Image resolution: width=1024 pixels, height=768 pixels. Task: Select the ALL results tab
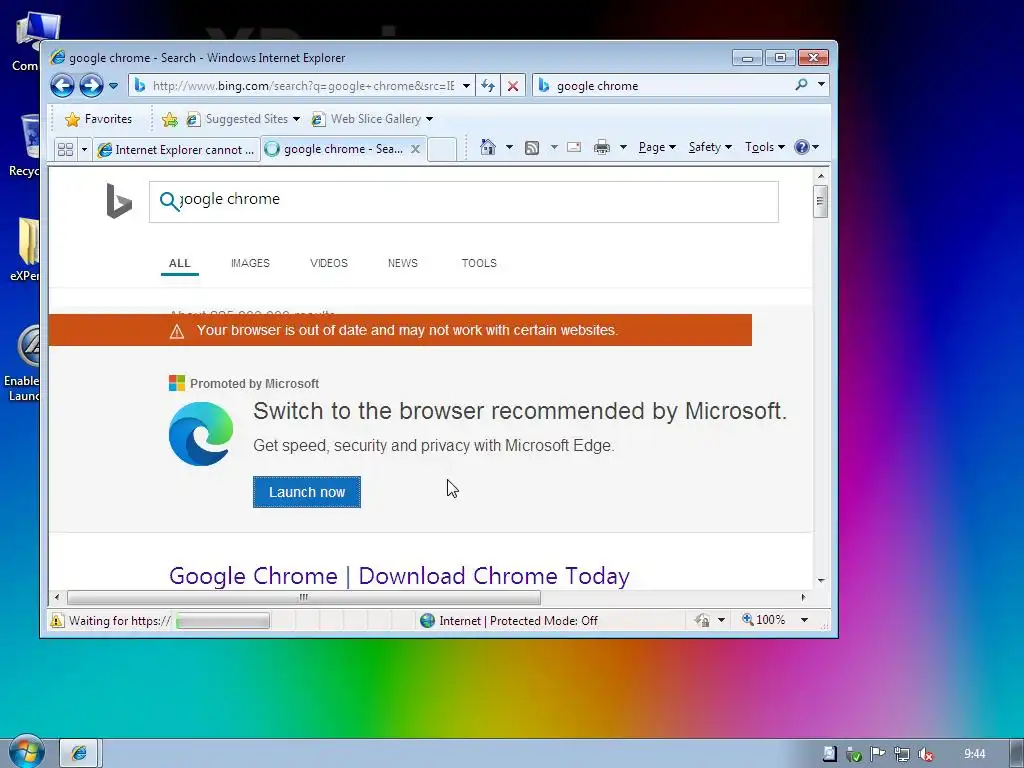point(180,263)
